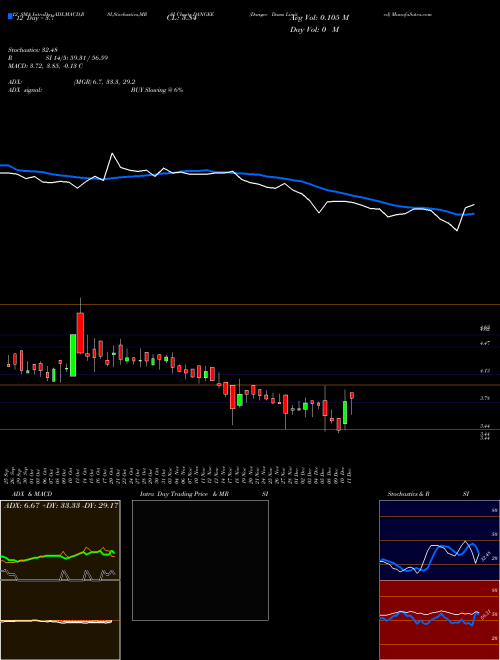Click the 'SI 14/3: 39.31 / 56.59' value
This screenshot has height=660, width=500.
[x=77, y=58]
